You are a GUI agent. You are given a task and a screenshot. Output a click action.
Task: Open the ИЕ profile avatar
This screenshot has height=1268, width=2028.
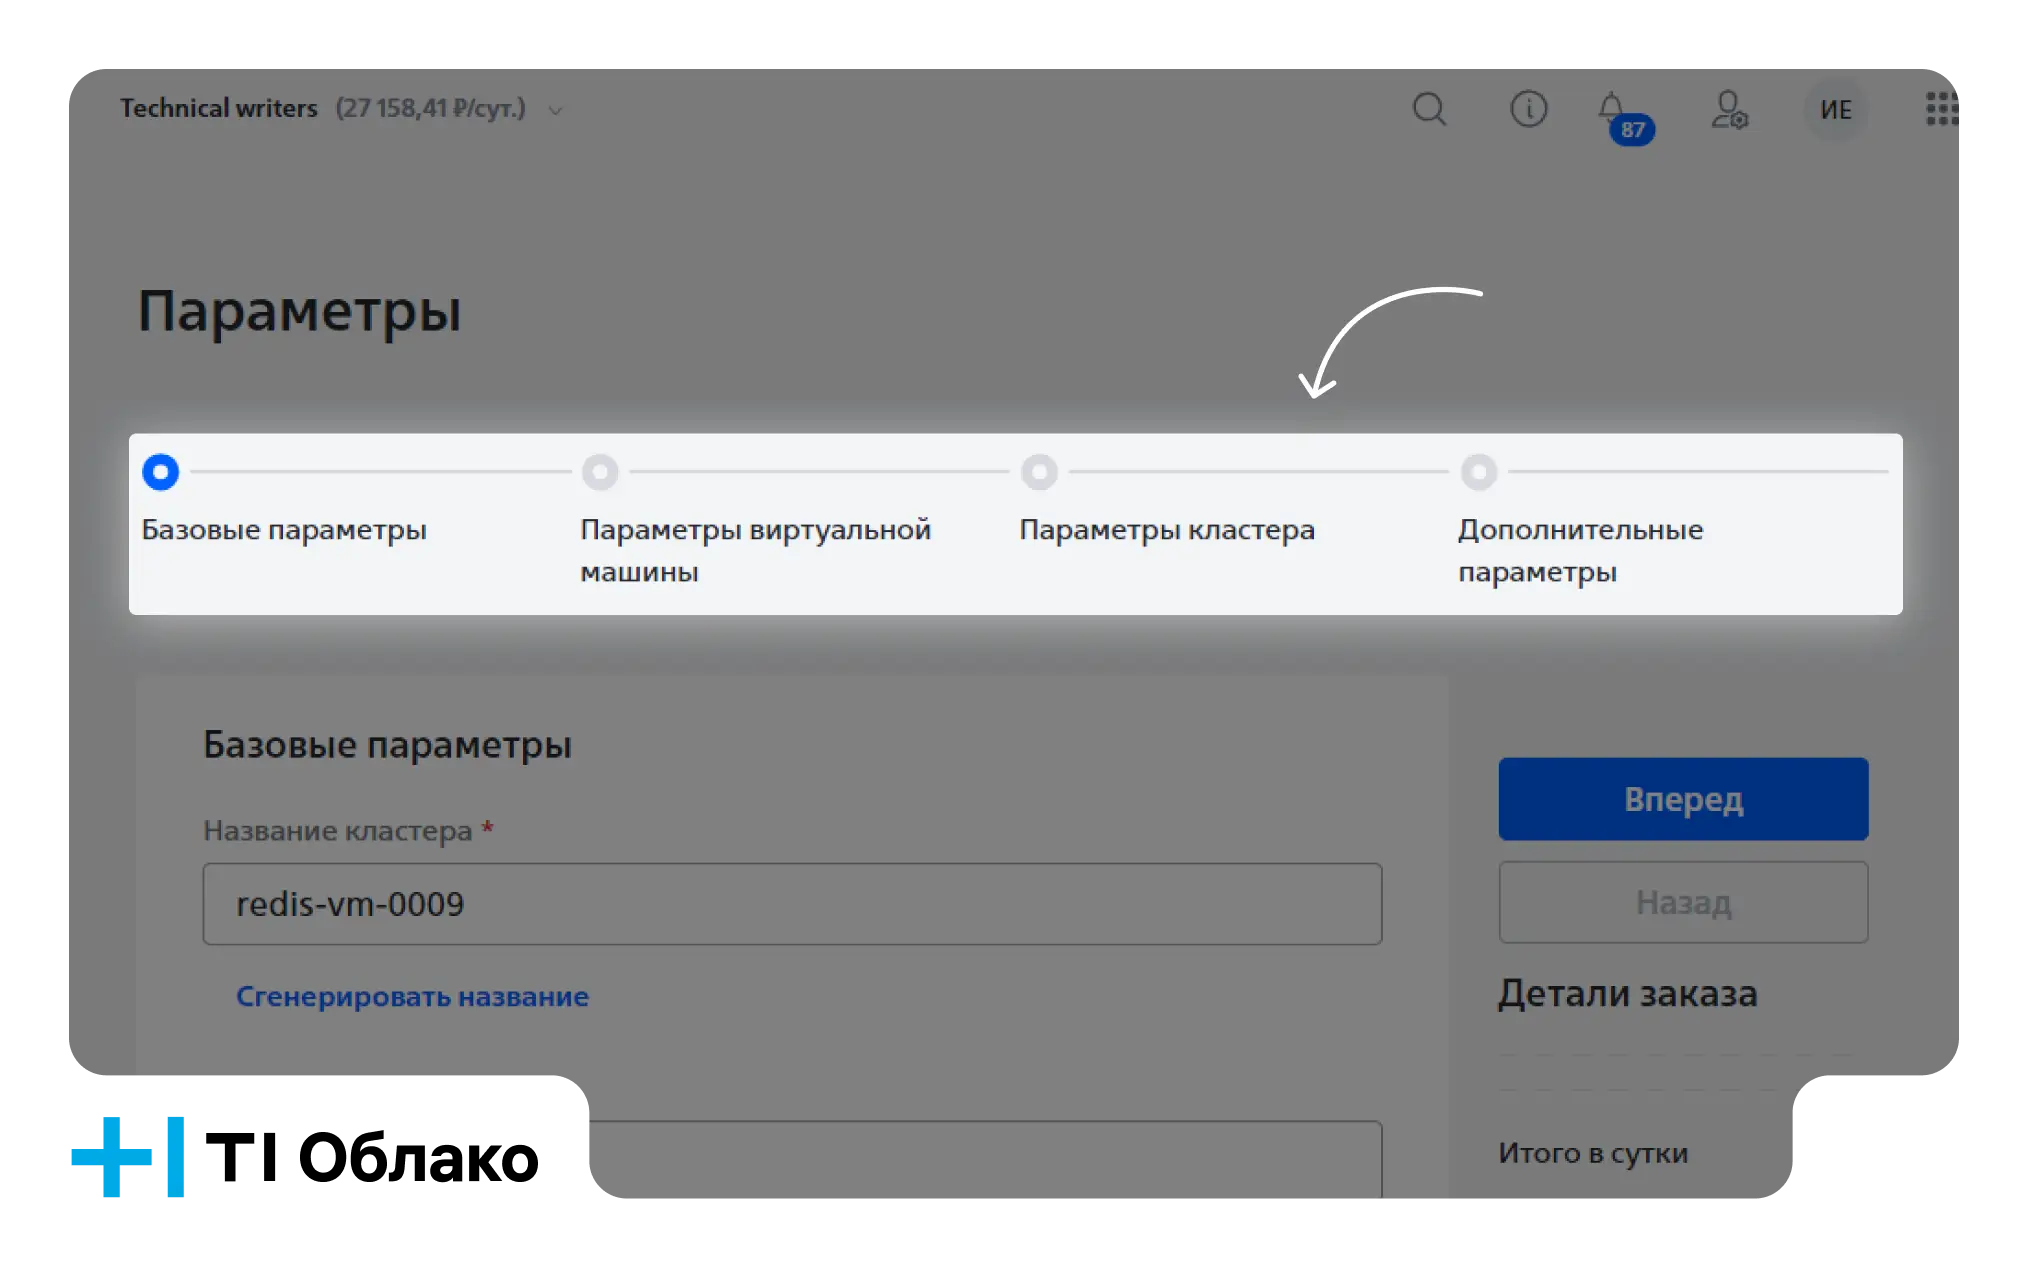[1836, 110]
